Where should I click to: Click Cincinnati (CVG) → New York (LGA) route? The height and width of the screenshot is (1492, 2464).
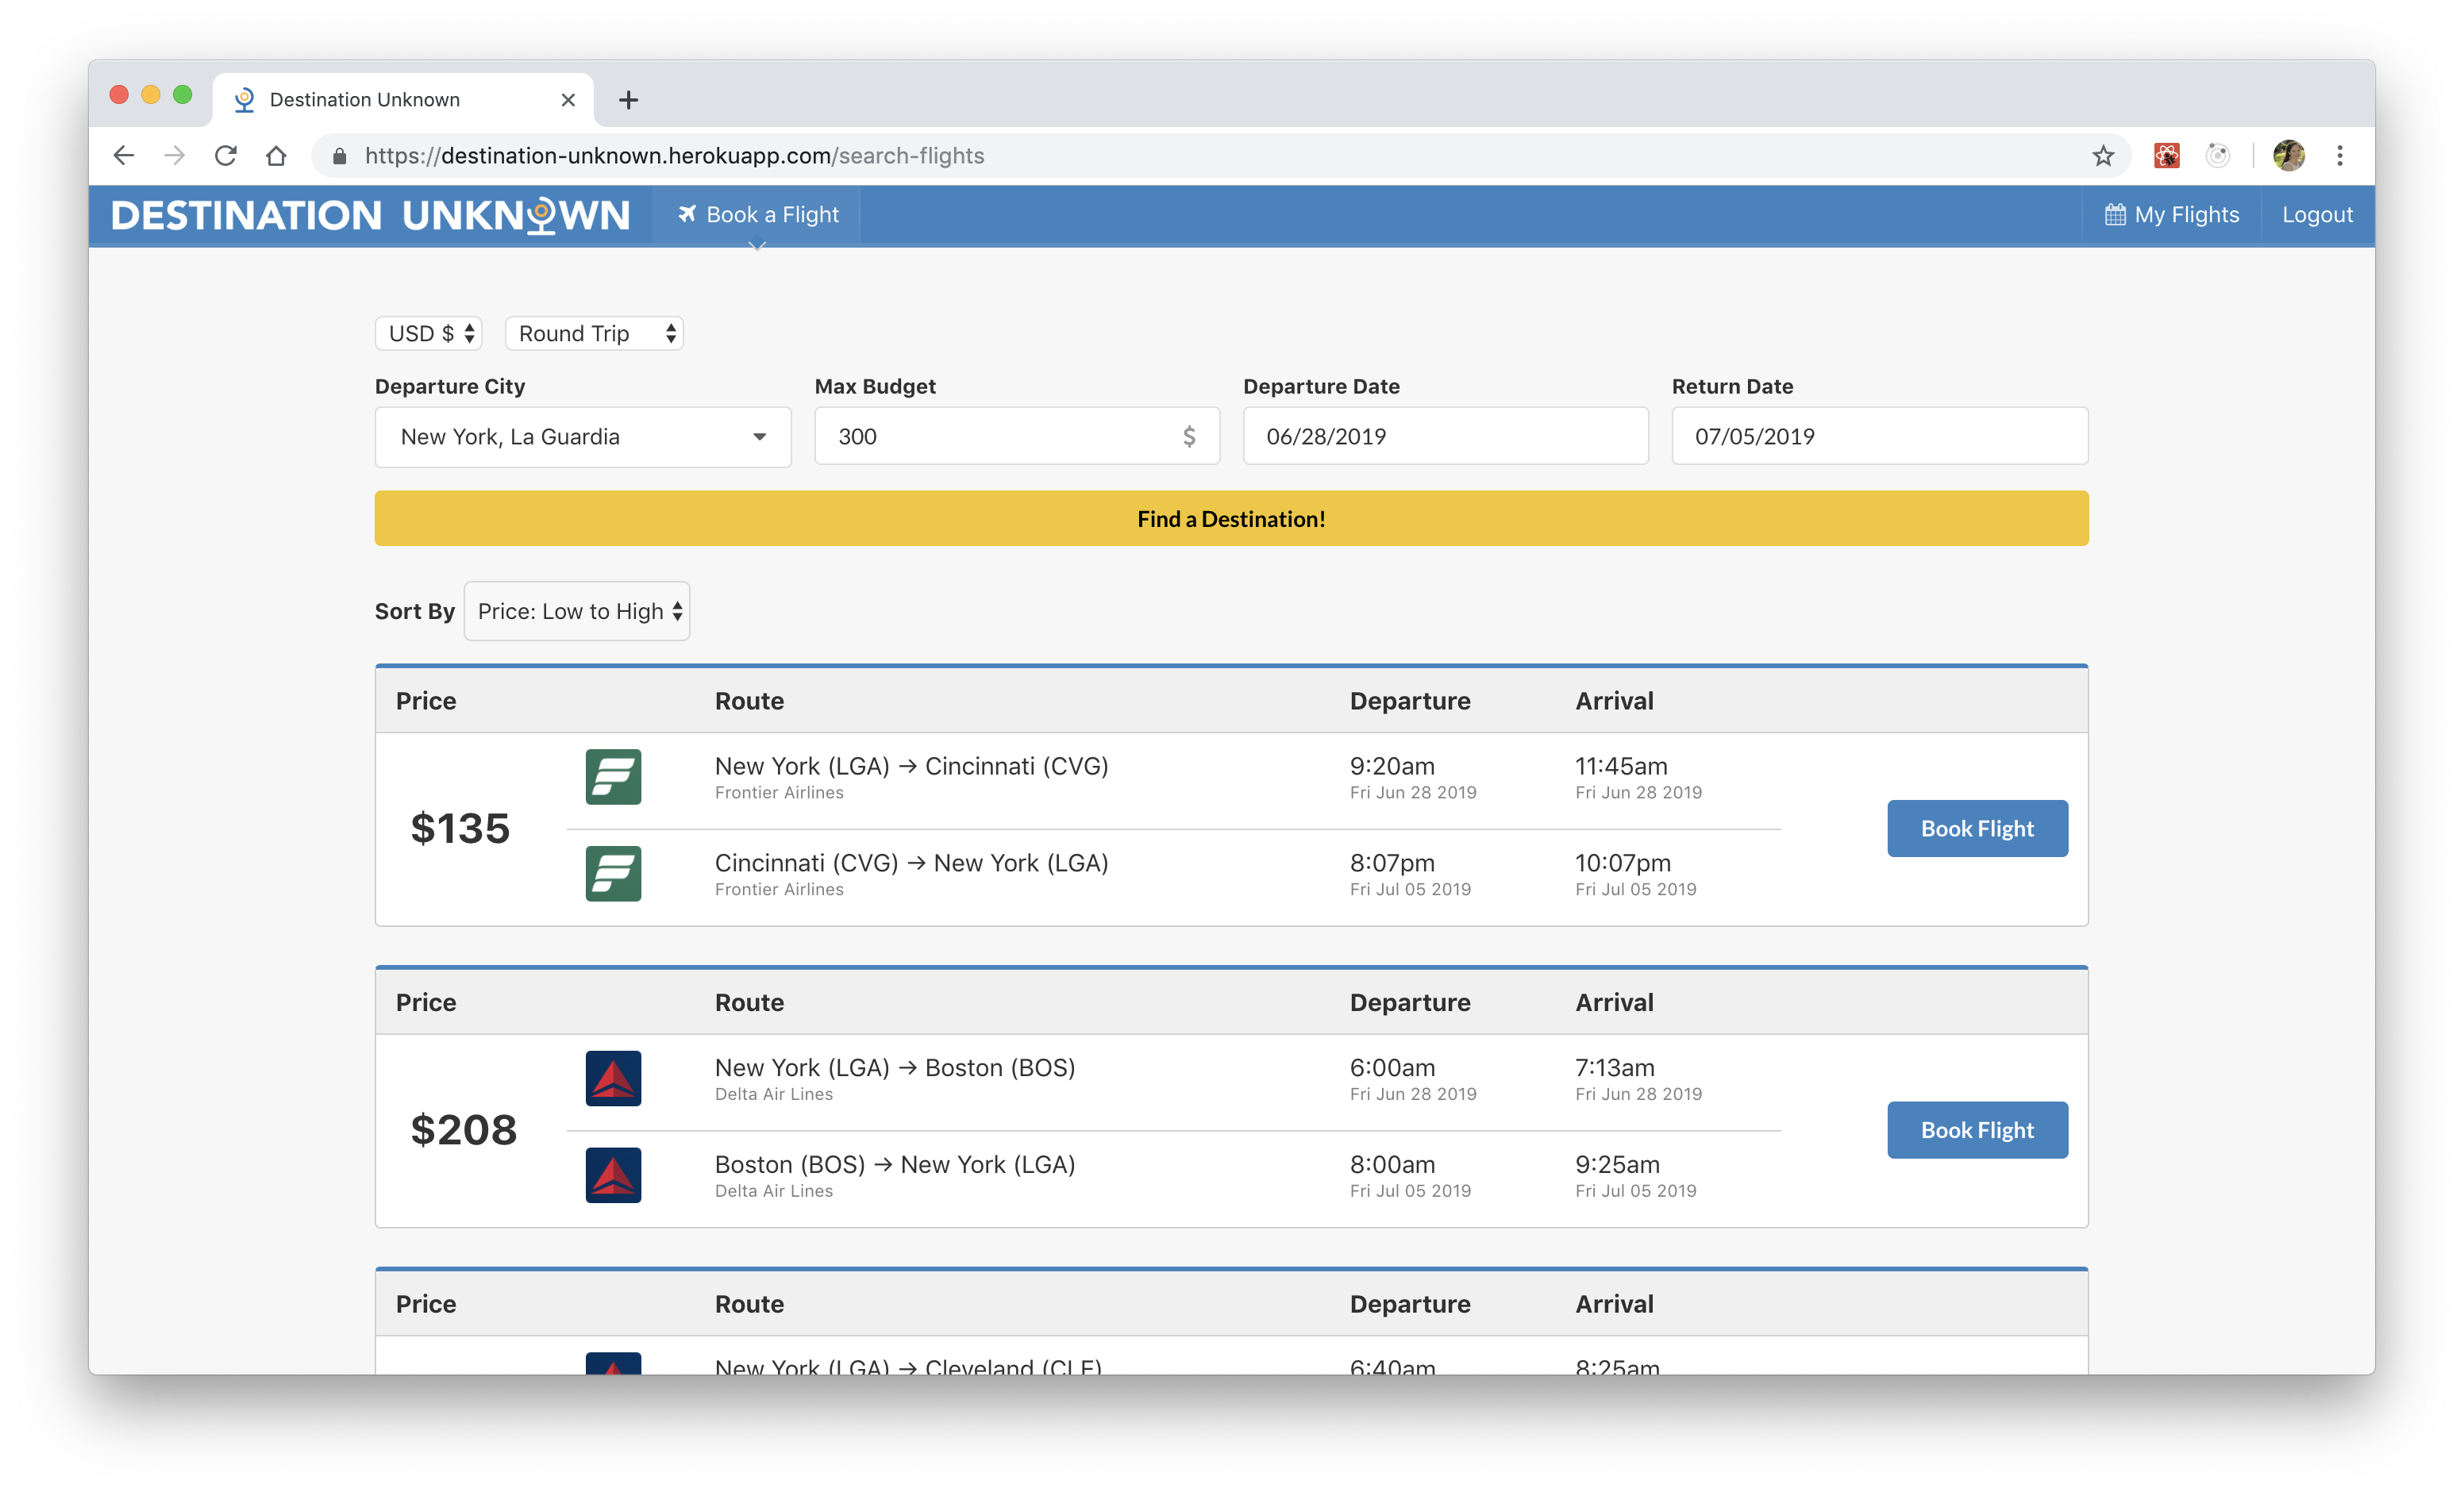pyautogui.click(x=912, y=863)
